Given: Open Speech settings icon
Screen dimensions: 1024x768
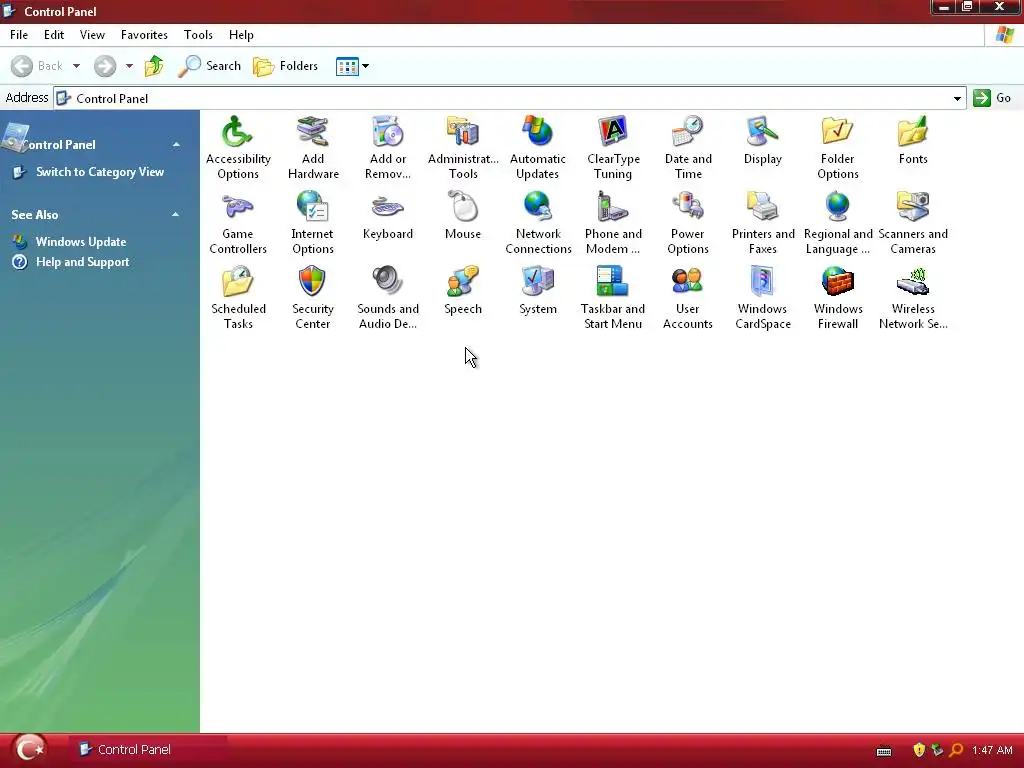Looking at the screenshot, I should (463, 290).
